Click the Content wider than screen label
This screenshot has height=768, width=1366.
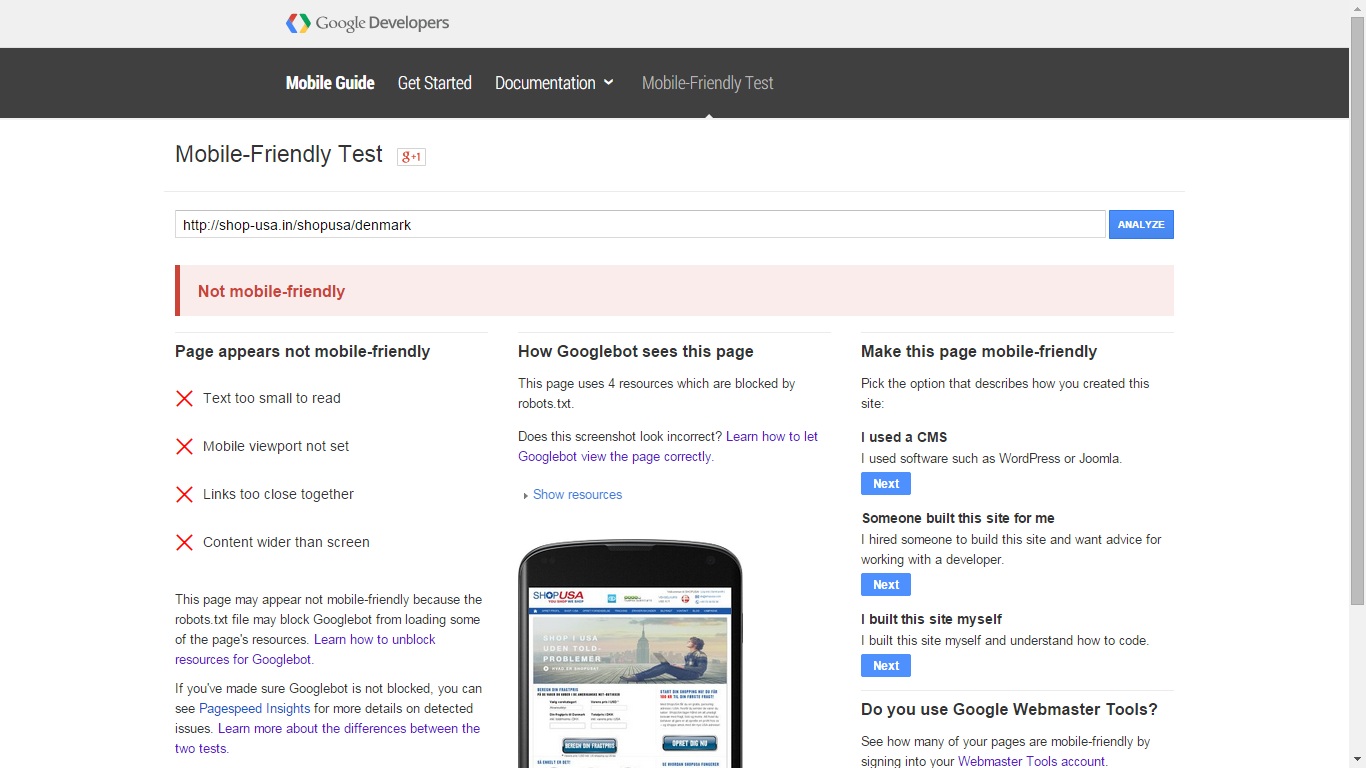click(x=286, y=542)
